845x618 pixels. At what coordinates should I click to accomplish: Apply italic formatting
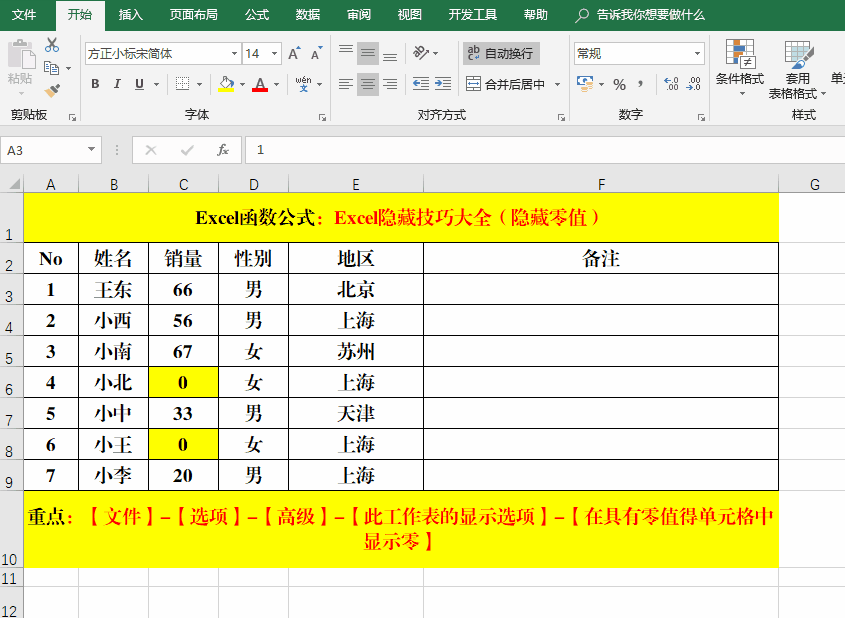[117, 84]
